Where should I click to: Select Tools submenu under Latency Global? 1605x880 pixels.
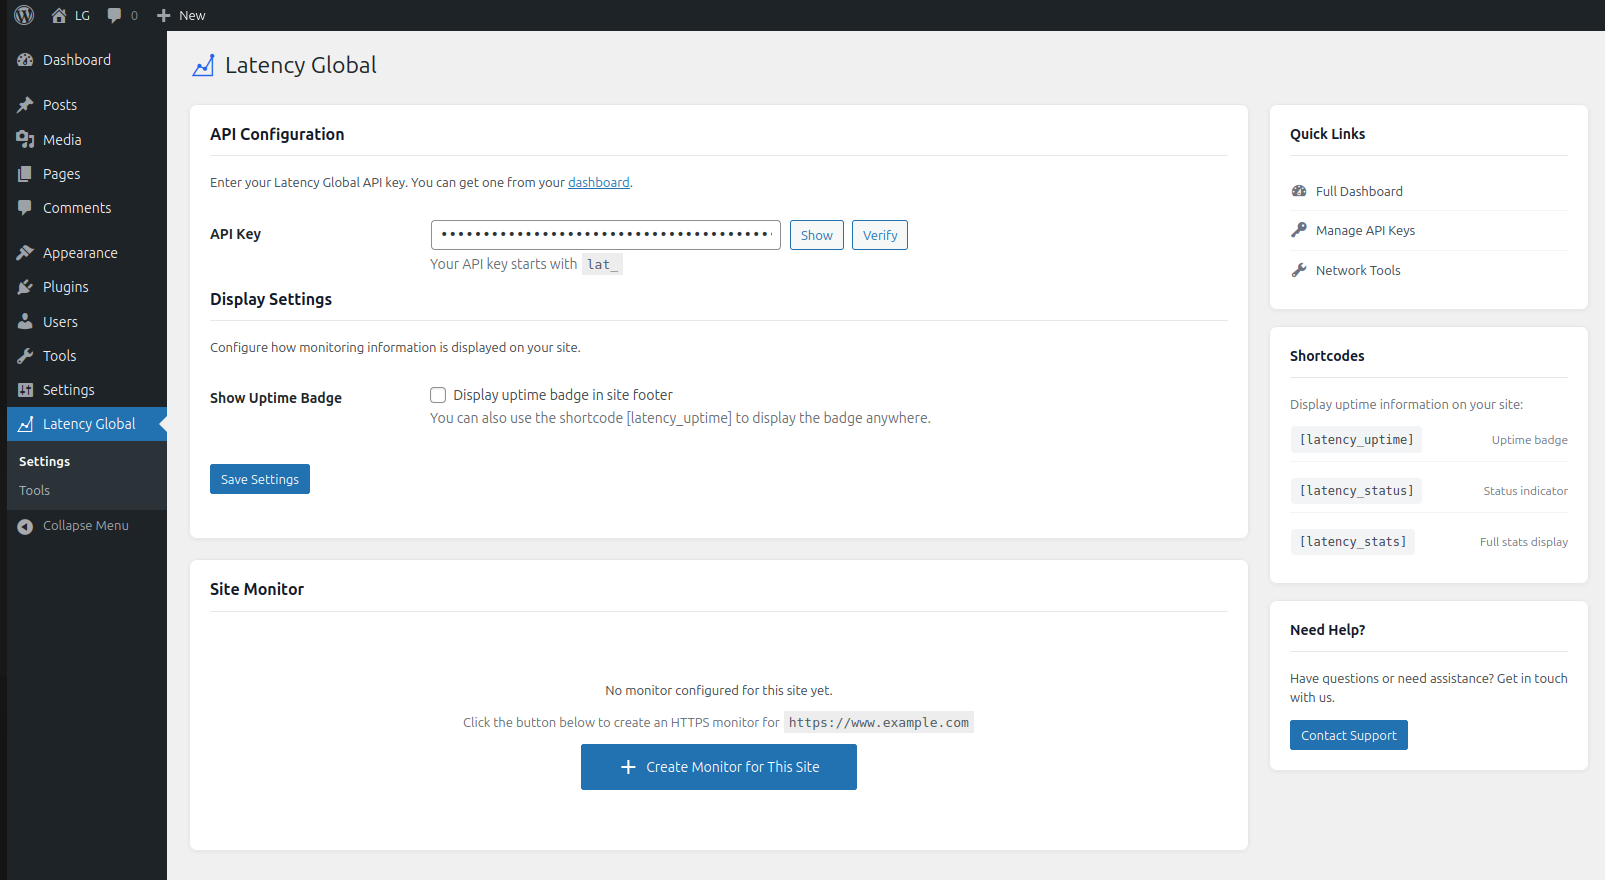(34, 491)
